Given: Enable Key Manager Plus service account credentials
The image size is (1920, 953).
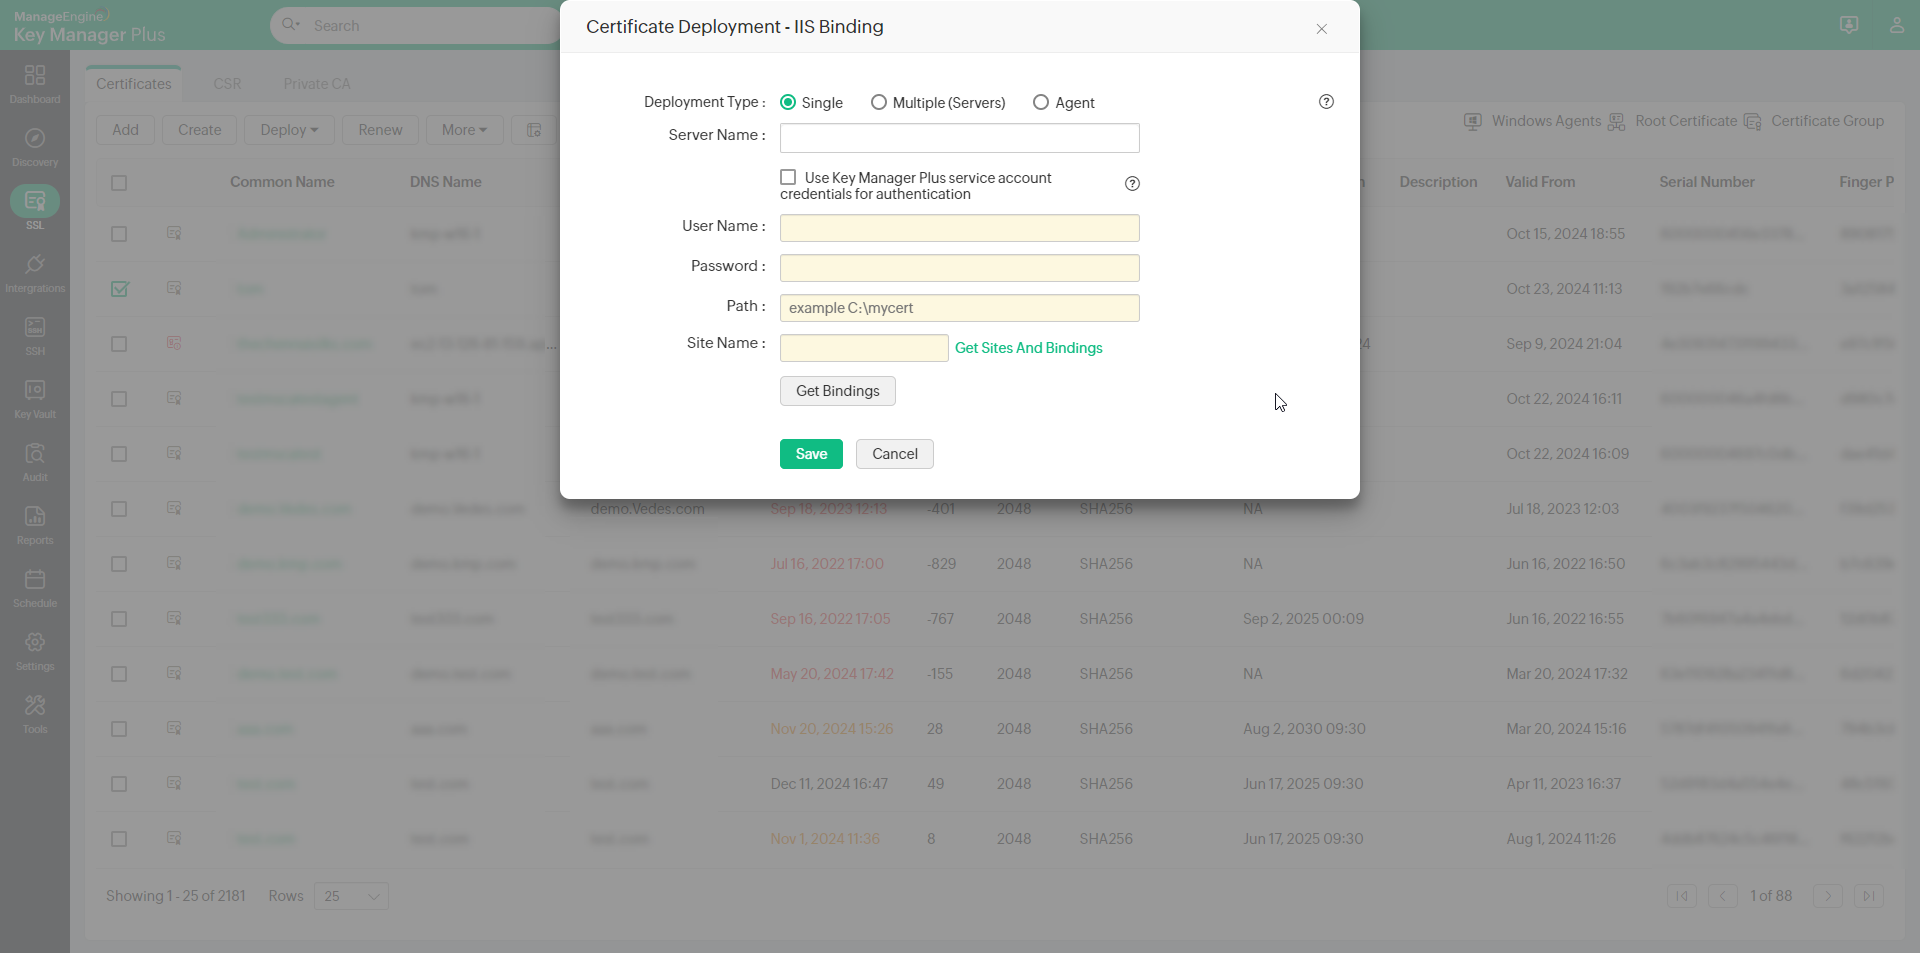Looking at the screenshot, I should 788,177.
